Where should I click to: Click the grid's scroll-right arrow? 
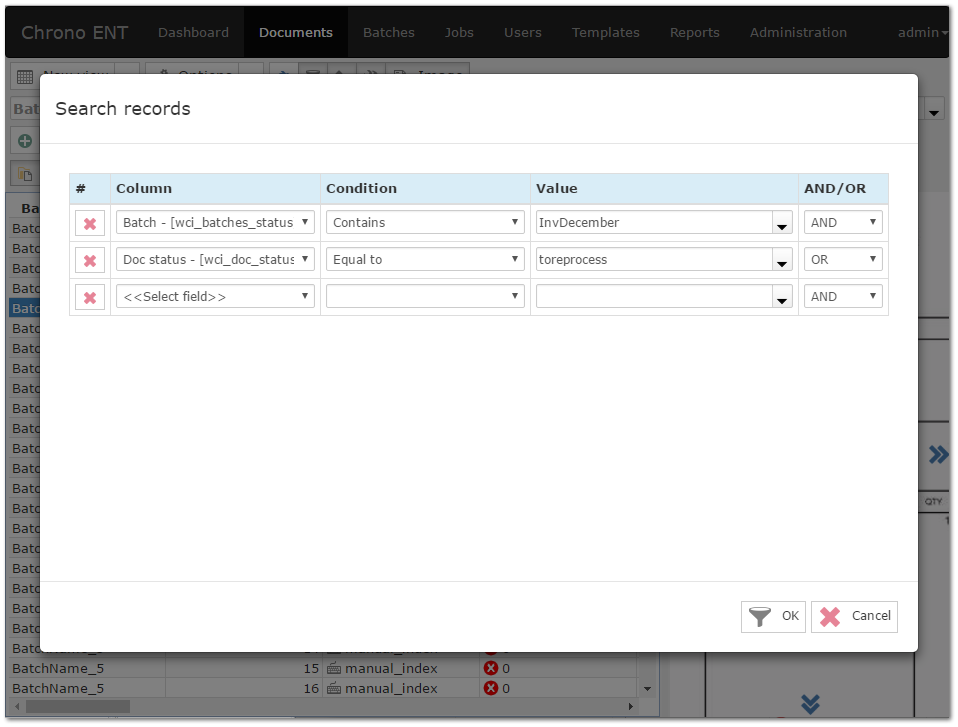[x=631, y=707]
